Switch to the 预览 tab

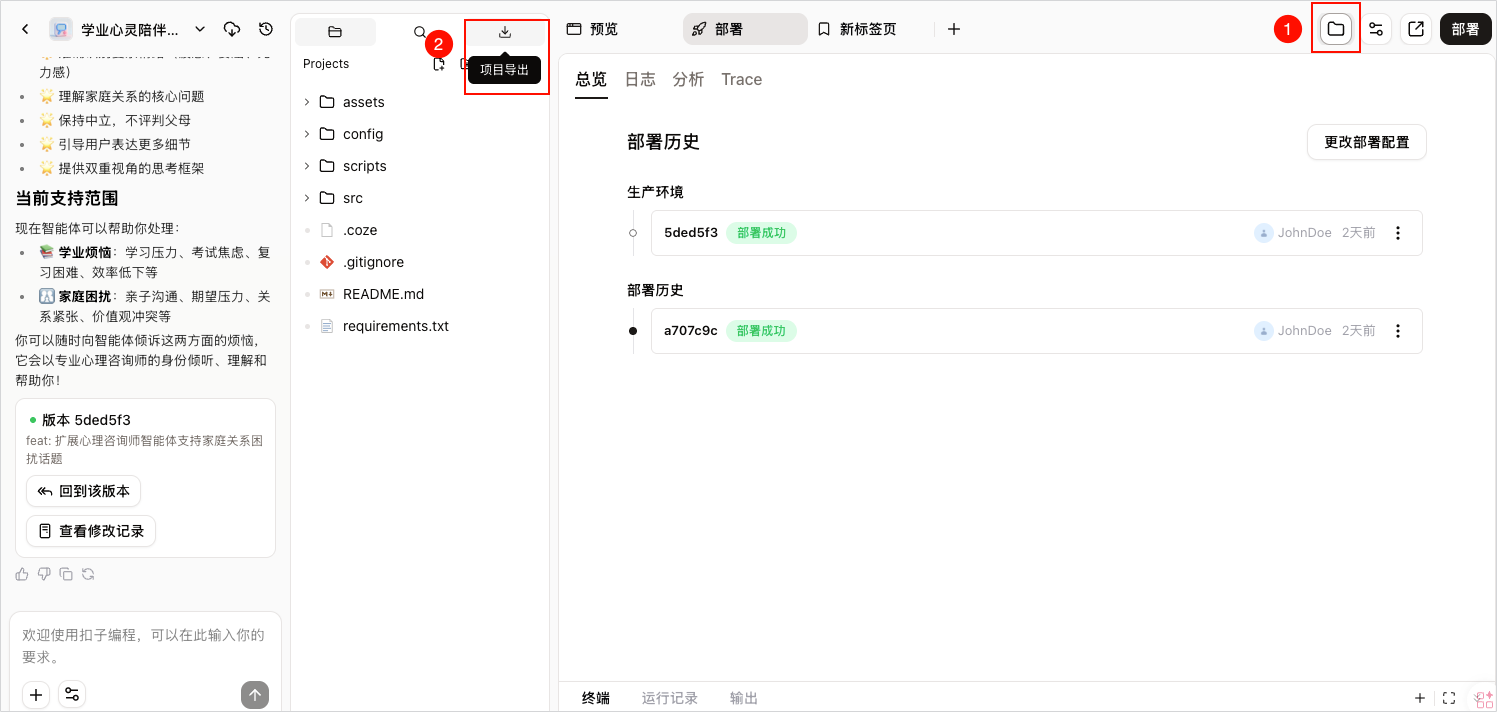point(592,30)
